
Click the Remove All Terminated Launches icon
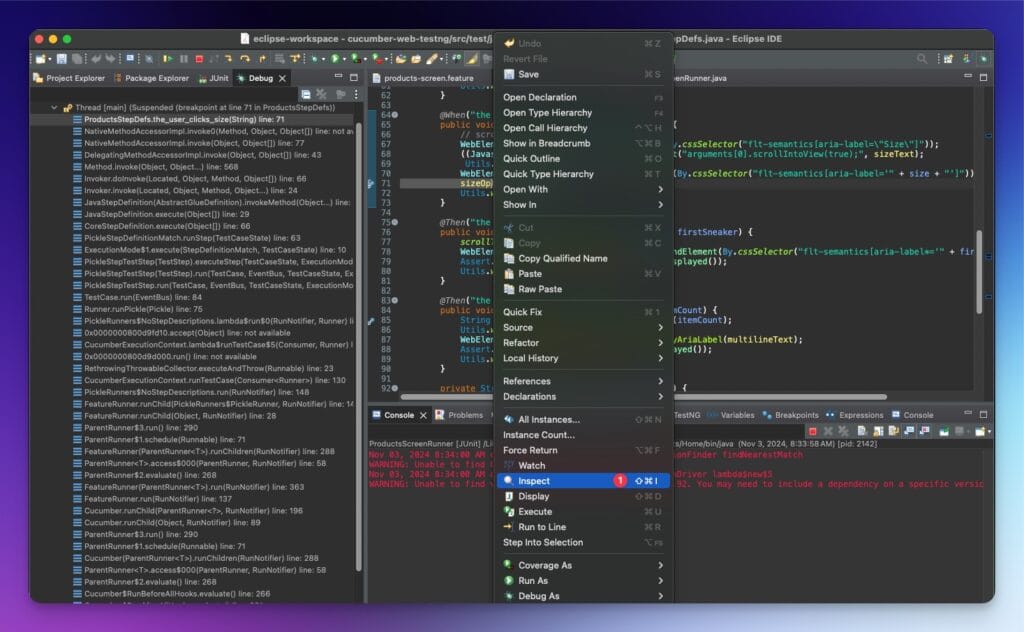pos(844,431)
